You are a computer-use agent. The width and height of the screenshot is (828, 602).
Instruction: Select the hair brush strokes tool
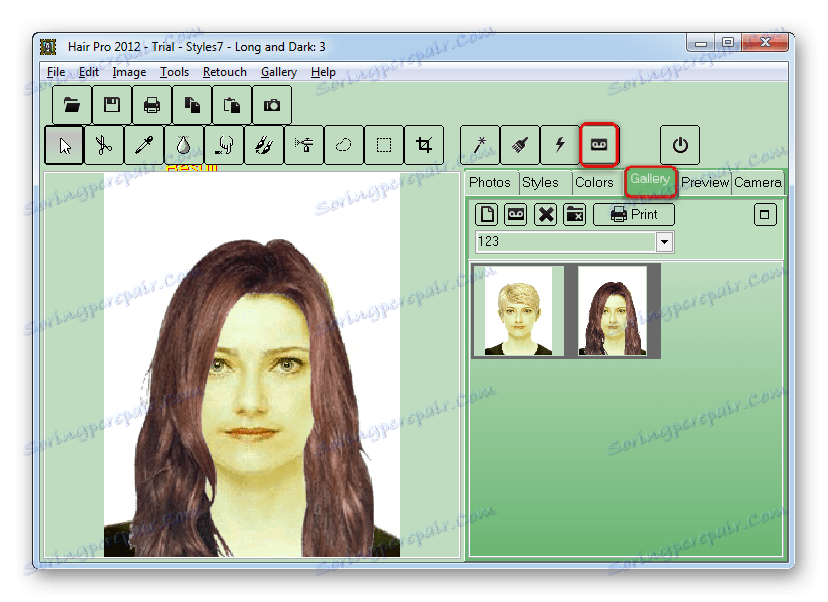click(264, 145)
